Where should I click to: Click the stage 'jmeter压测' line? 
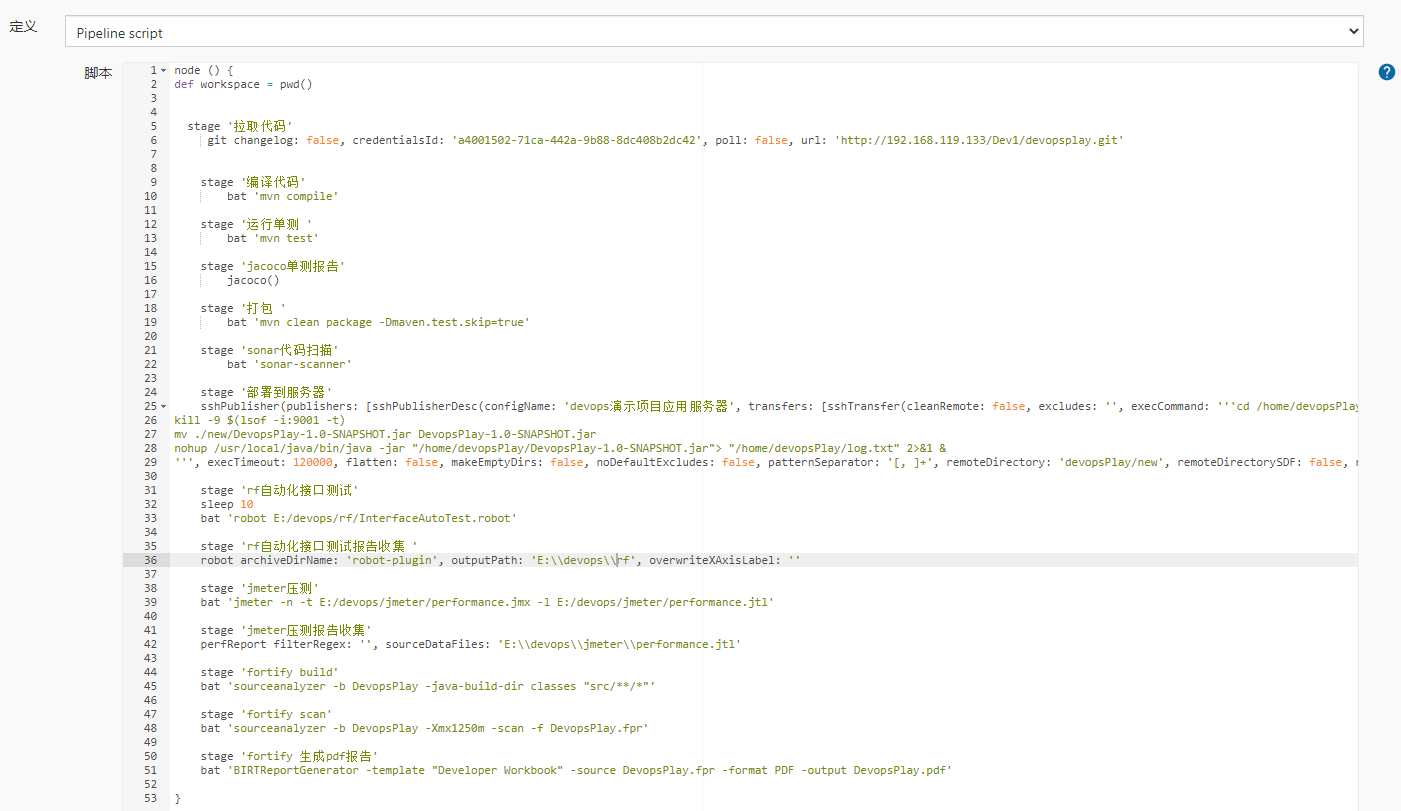(259, 588)
